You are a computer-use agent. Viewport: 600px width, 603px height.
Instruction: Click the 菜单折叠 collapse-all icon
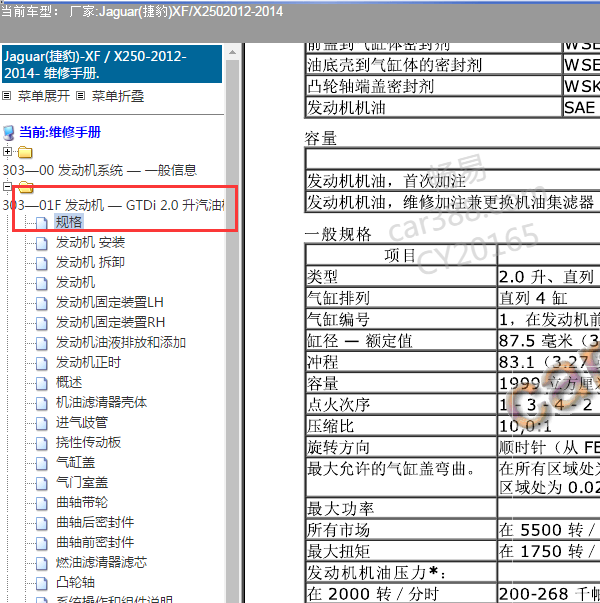pyautogui.click(x=80, y=95)
